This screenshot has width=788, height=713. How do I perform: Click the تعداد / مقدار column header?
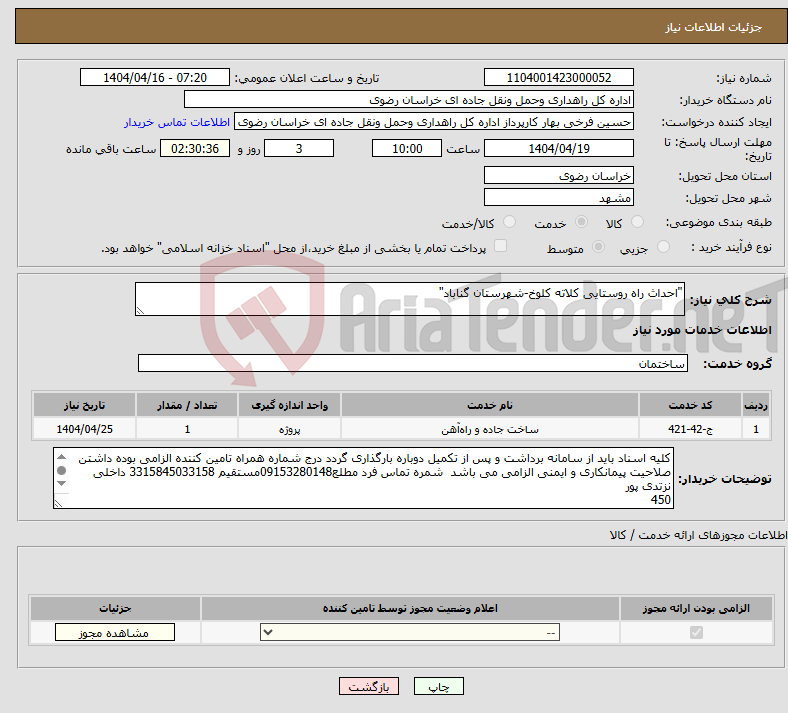187,405
